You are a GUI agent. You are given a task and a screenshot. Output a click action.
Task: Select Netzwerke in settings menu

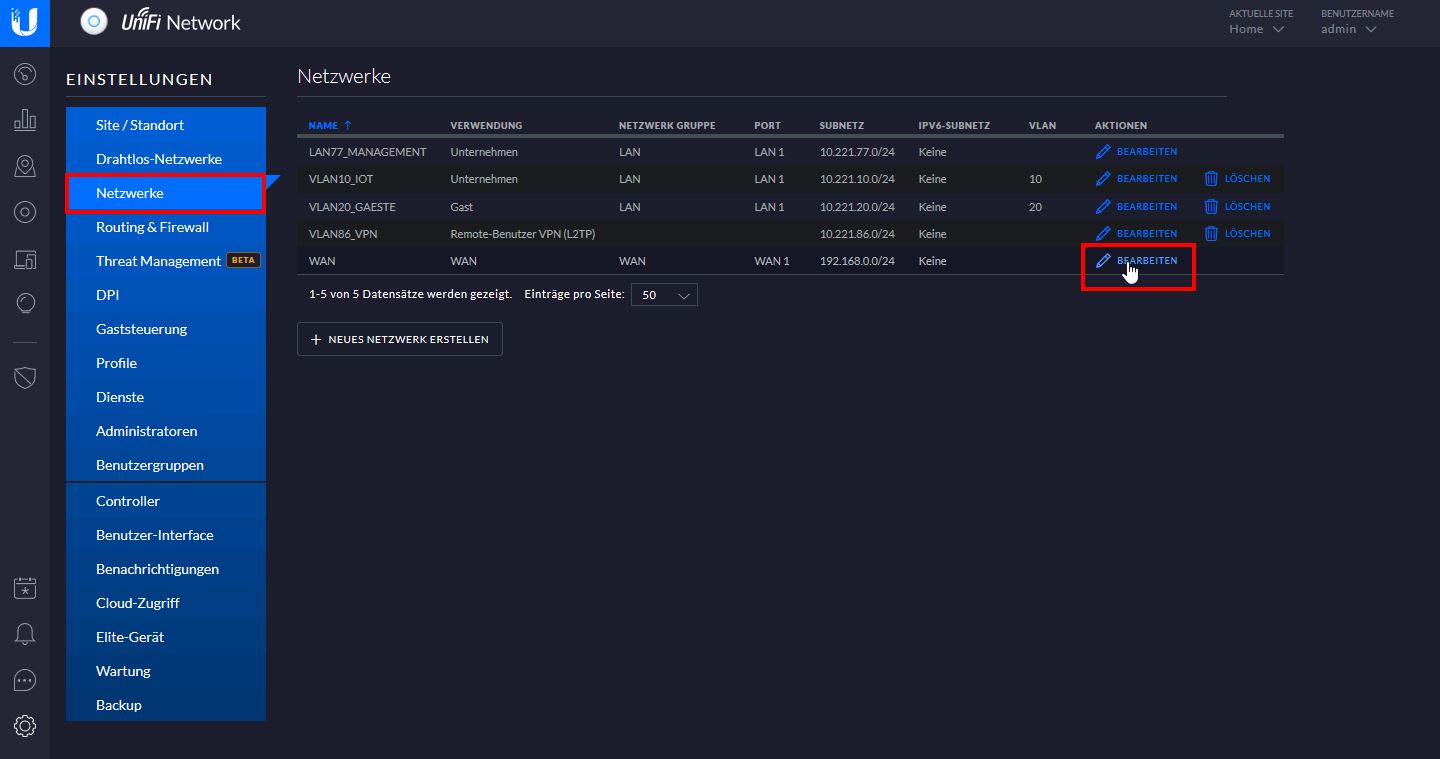[166, 193]
